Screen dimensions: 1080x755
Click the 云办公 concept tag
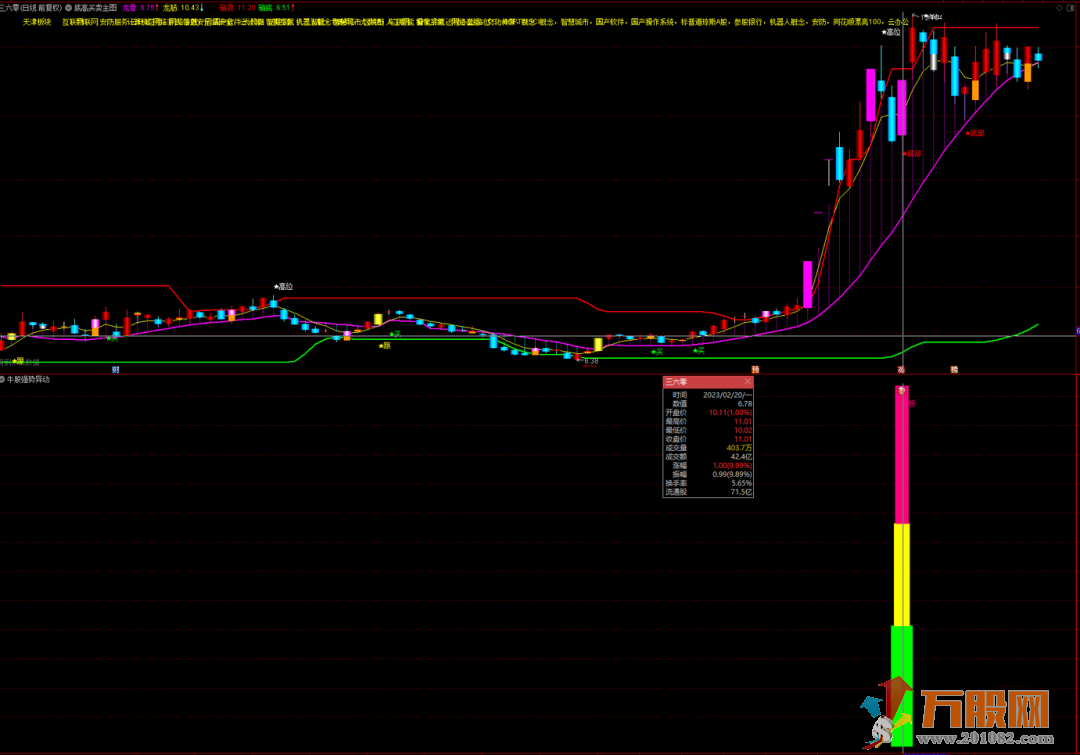coord(898,22)
